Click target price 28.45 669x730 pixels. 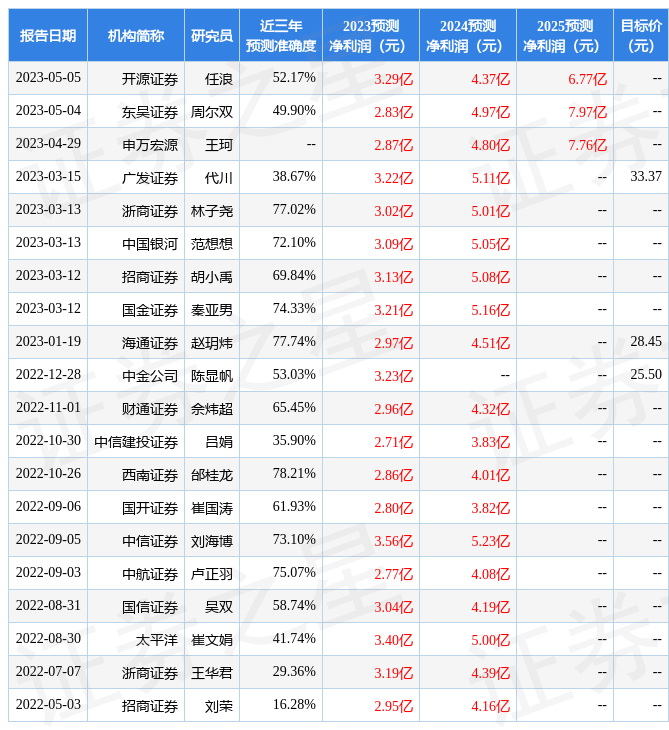646,341
